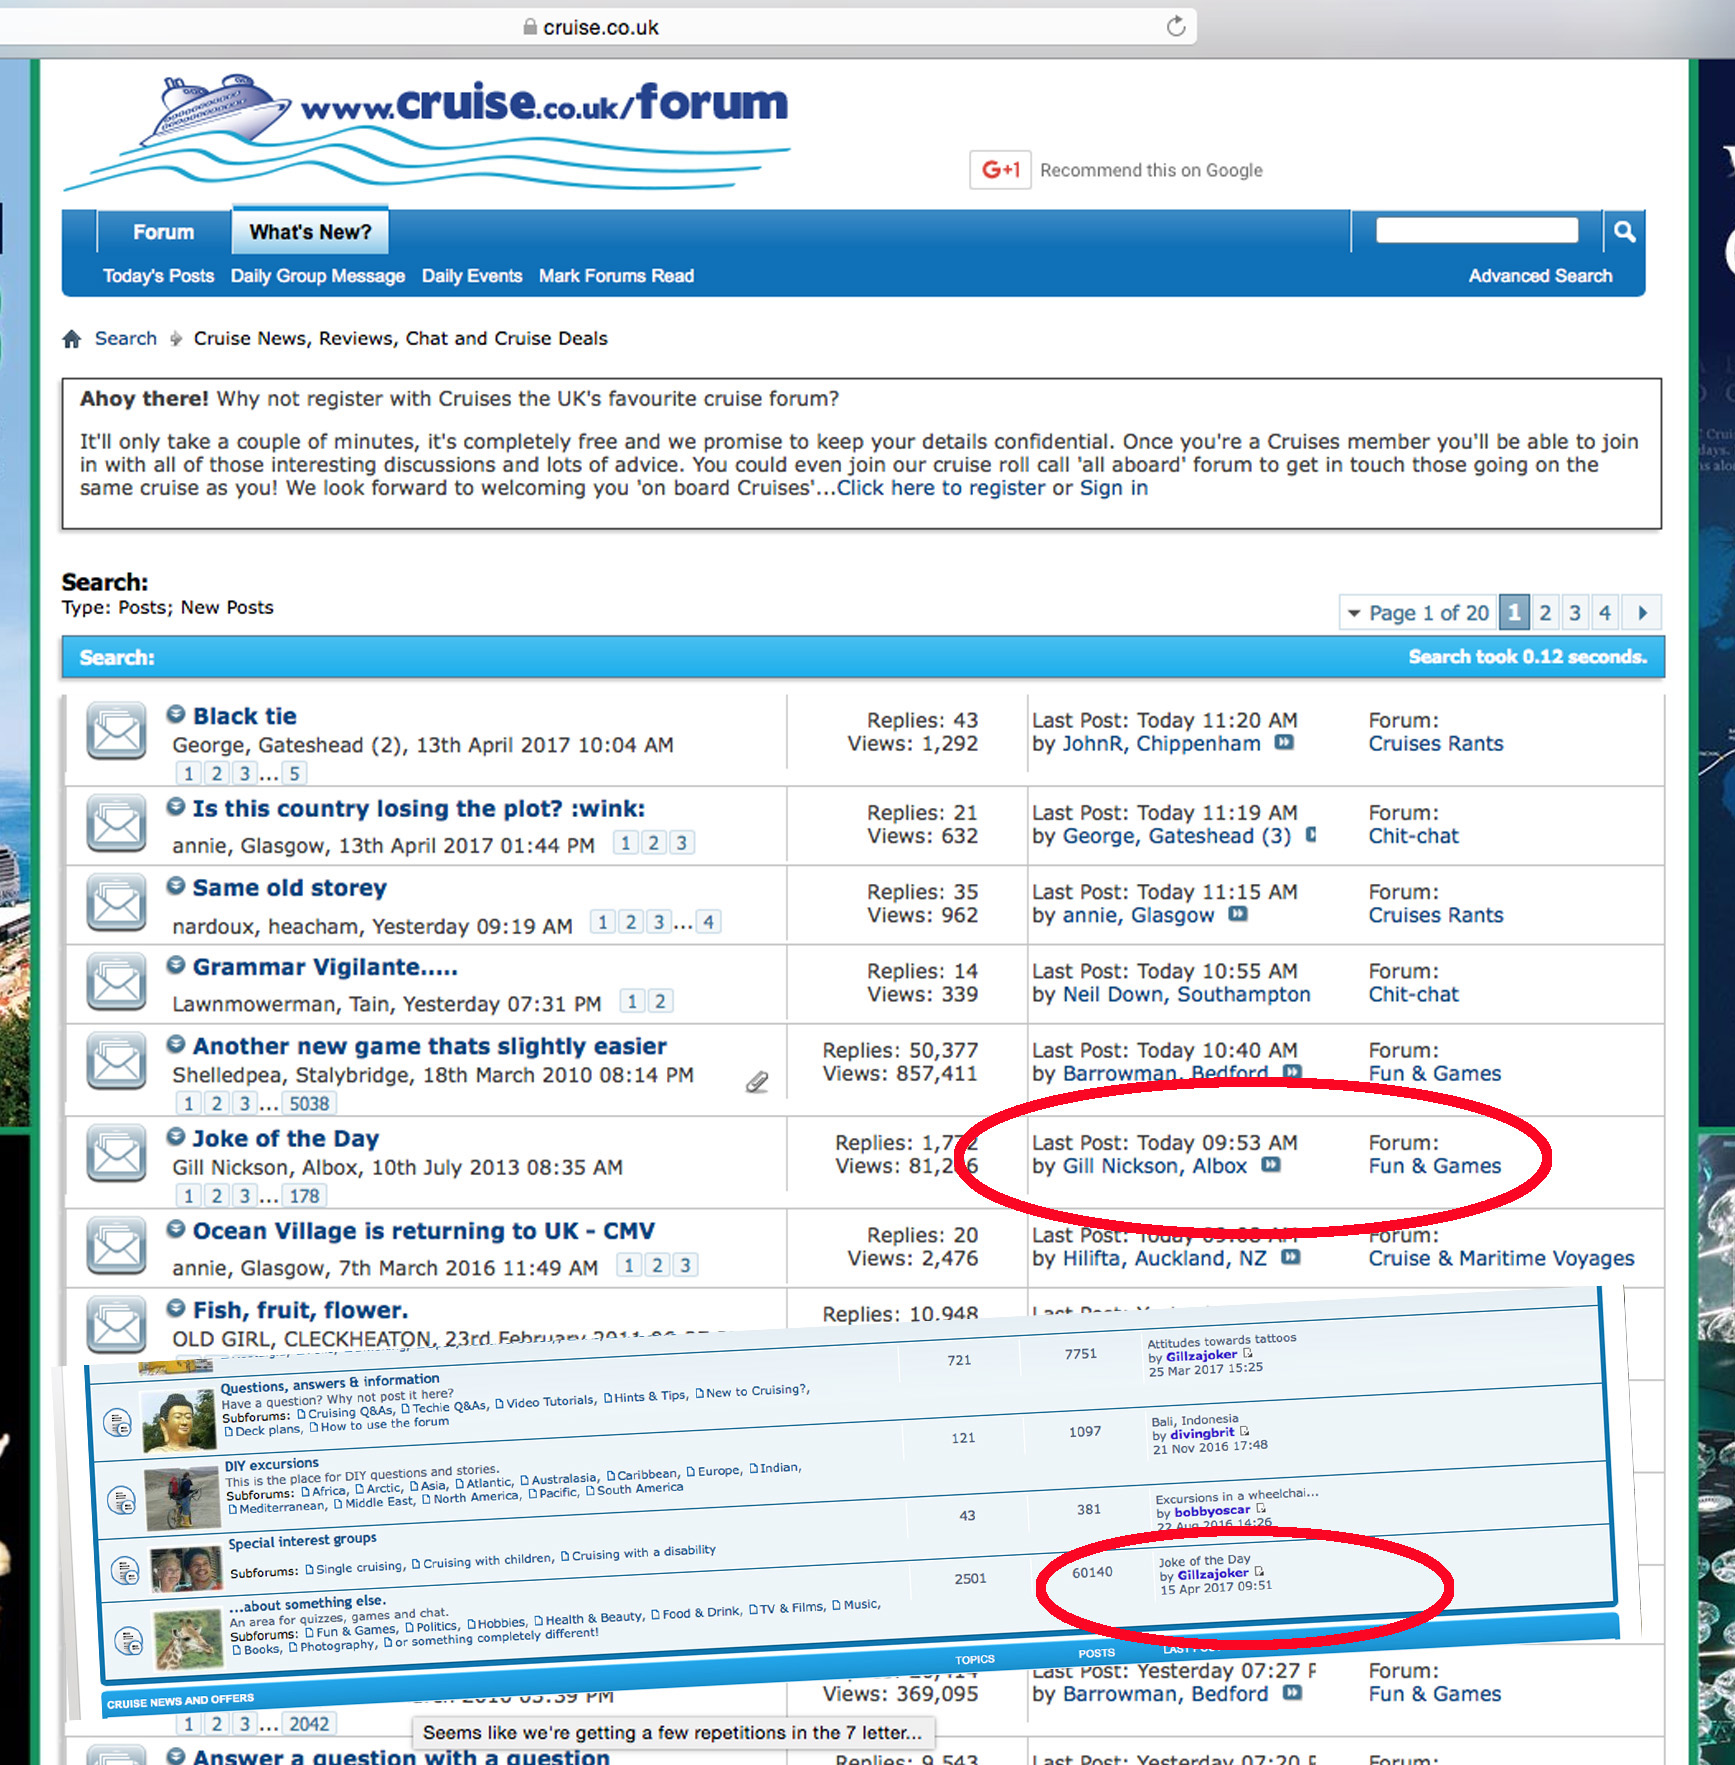
Task: Go to last post icon by JohnR, Chippenham
Action: click(1284, 743)
